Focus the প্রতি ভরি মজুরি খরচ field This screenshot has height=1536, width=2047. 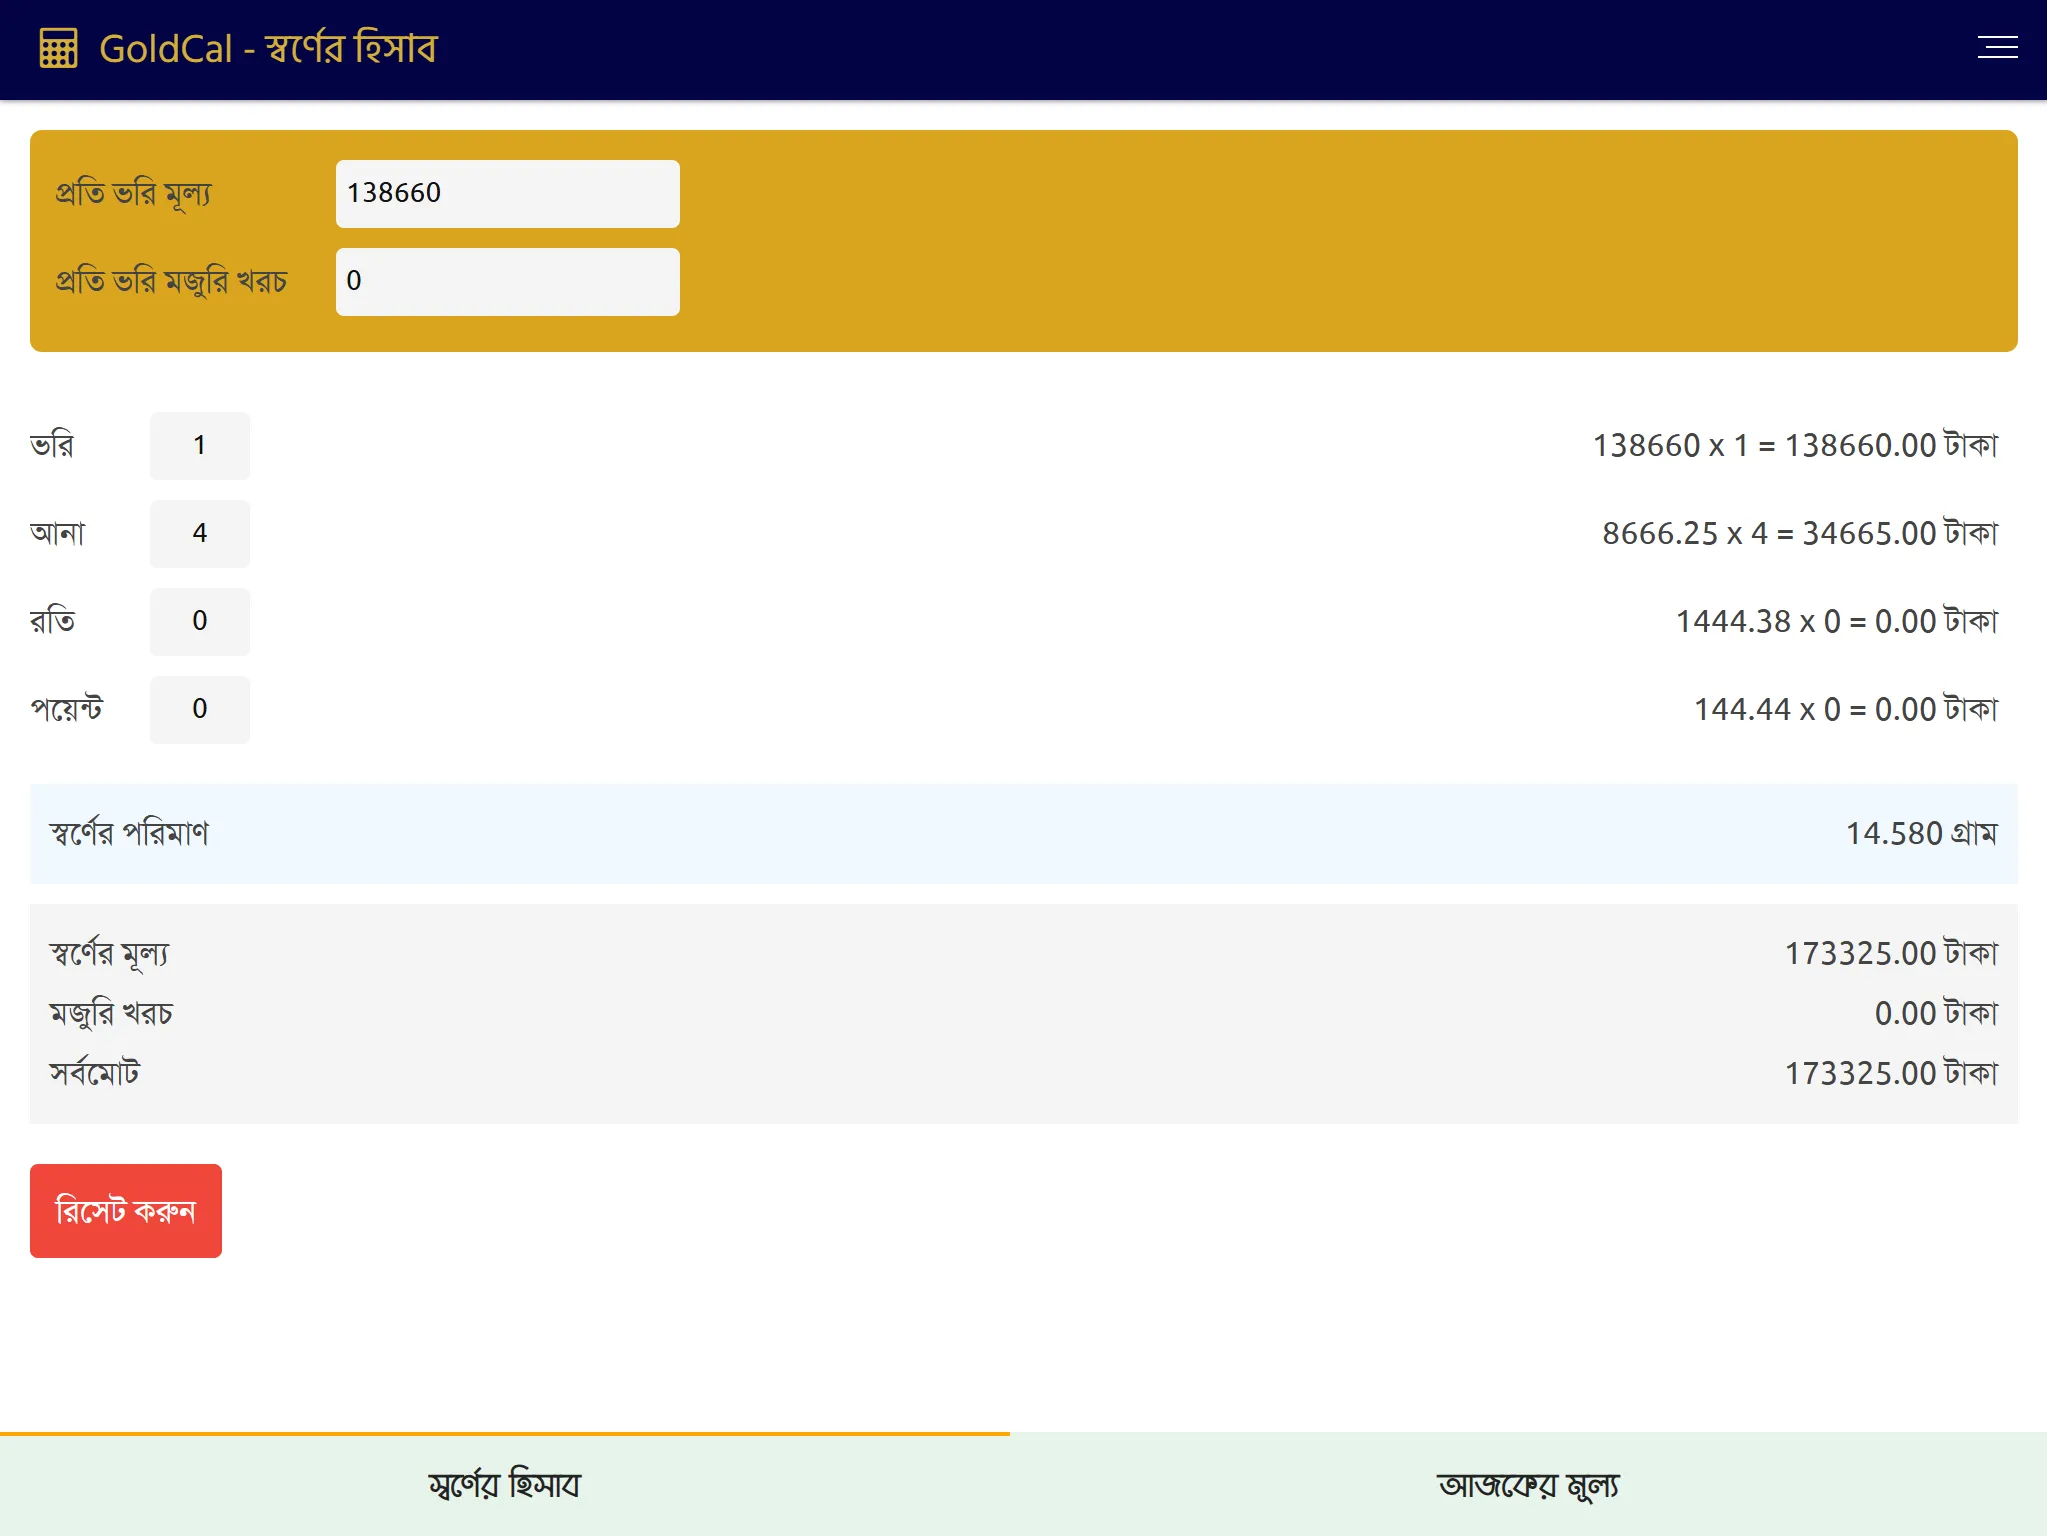pos(507,281)
